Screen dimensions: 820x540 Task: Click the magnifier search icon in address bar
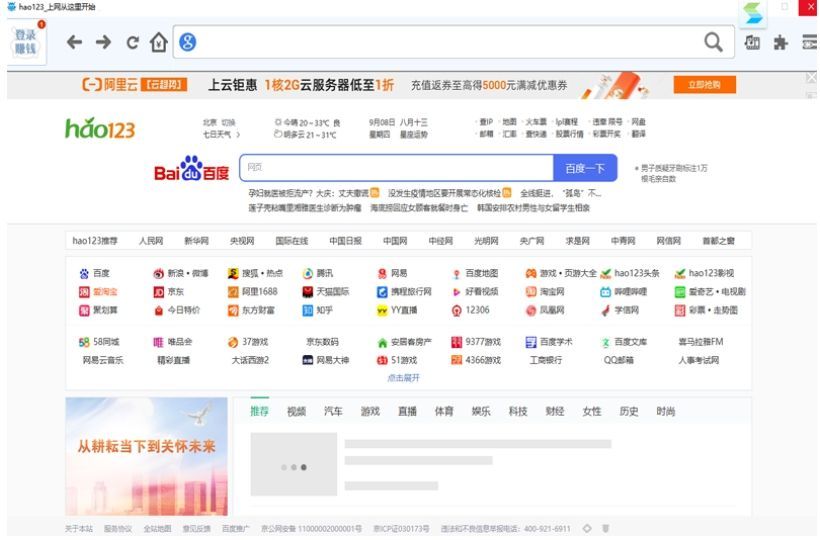pyautogui.click(x=713, y=42)
